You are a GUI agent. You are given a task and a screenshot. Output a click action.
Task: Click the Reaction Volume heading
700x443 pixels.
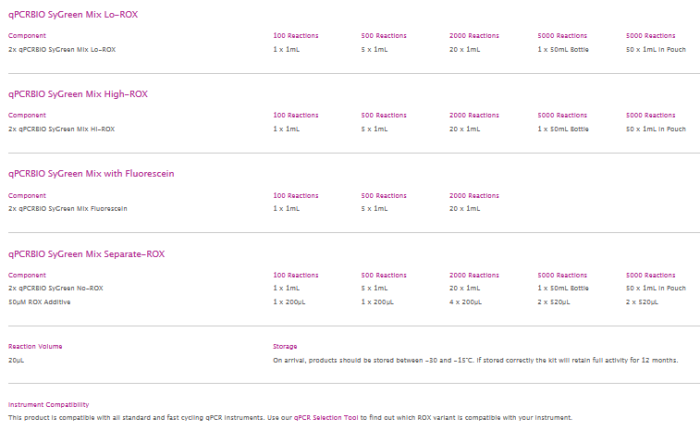(35, 346)
